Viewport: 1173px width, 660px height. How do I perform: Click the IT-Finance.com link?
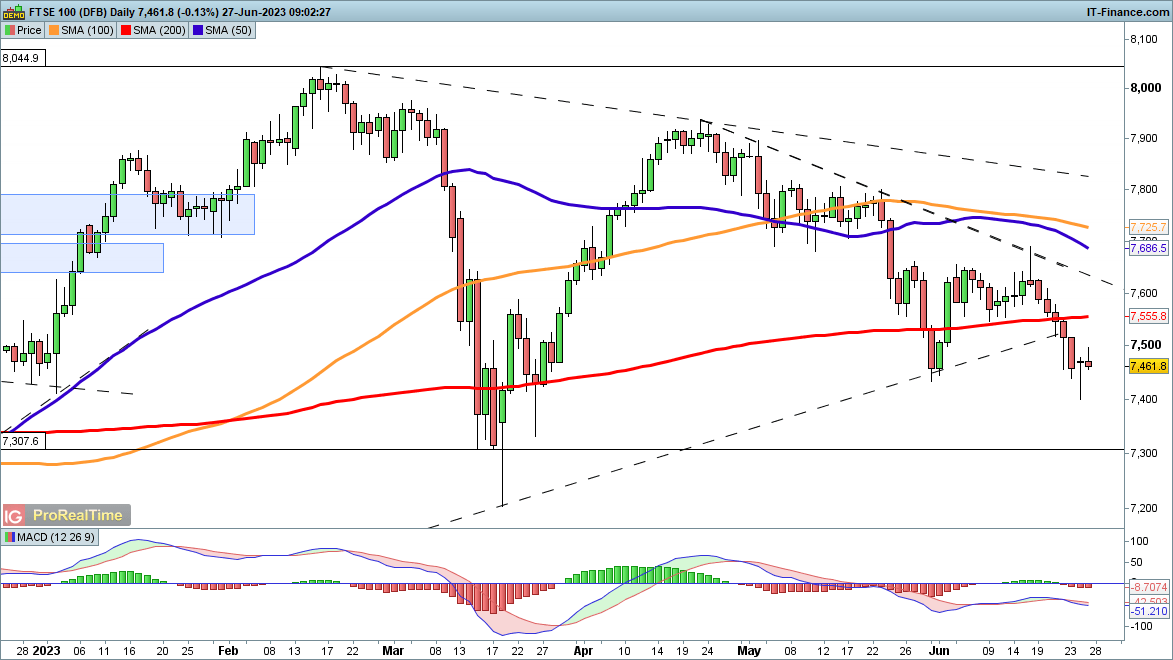[1127, 11]
